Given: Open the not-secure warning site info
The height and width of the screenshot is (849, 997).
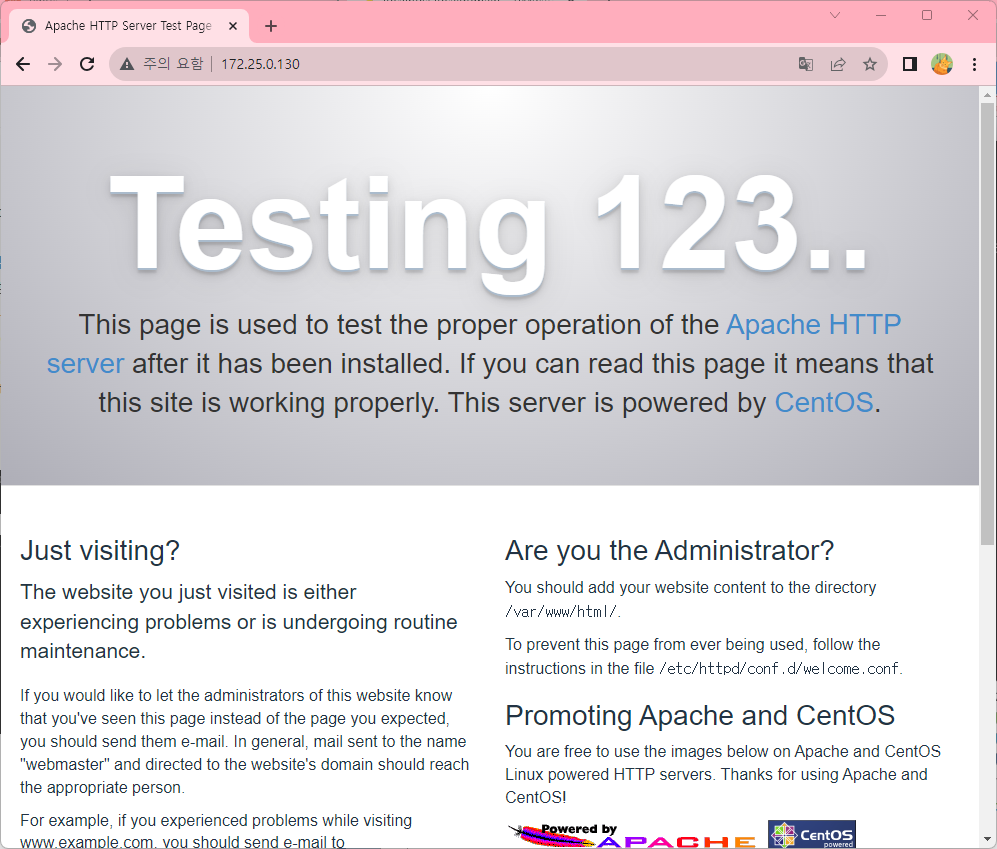Looking at the screenshot, I should 127,64.
